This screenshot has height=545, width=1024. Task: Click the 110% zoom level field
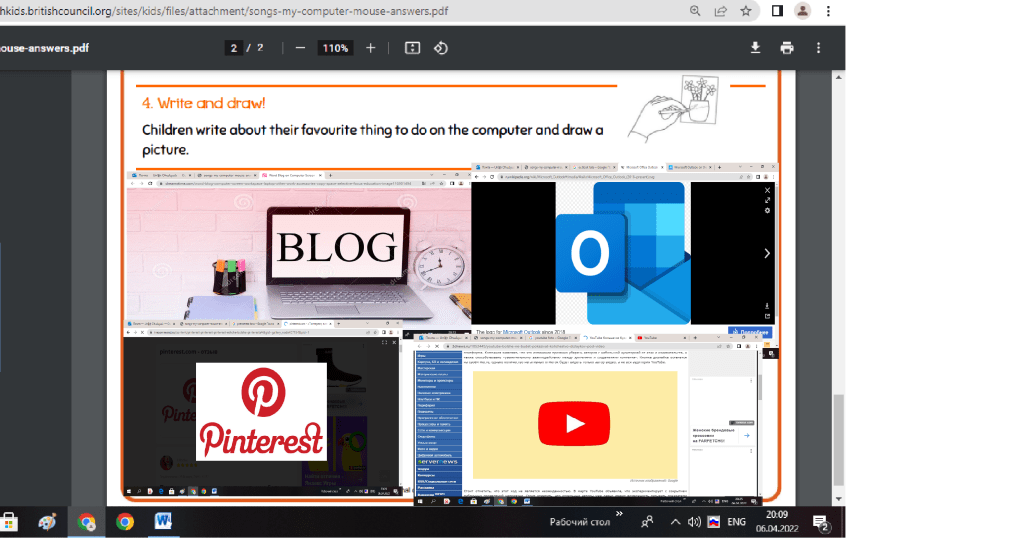click(335, 48)
